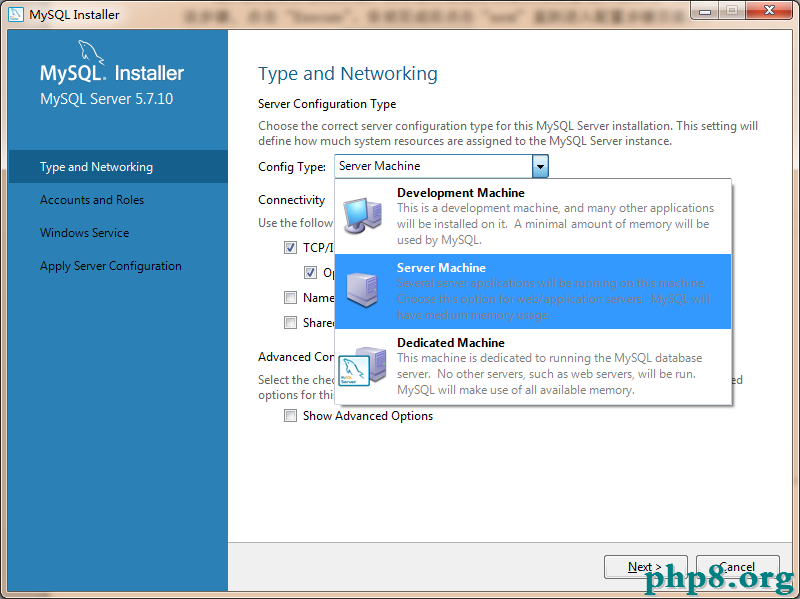Choose Dedicated Machine from the list
The image size is (800, 599).
[533, 366]
